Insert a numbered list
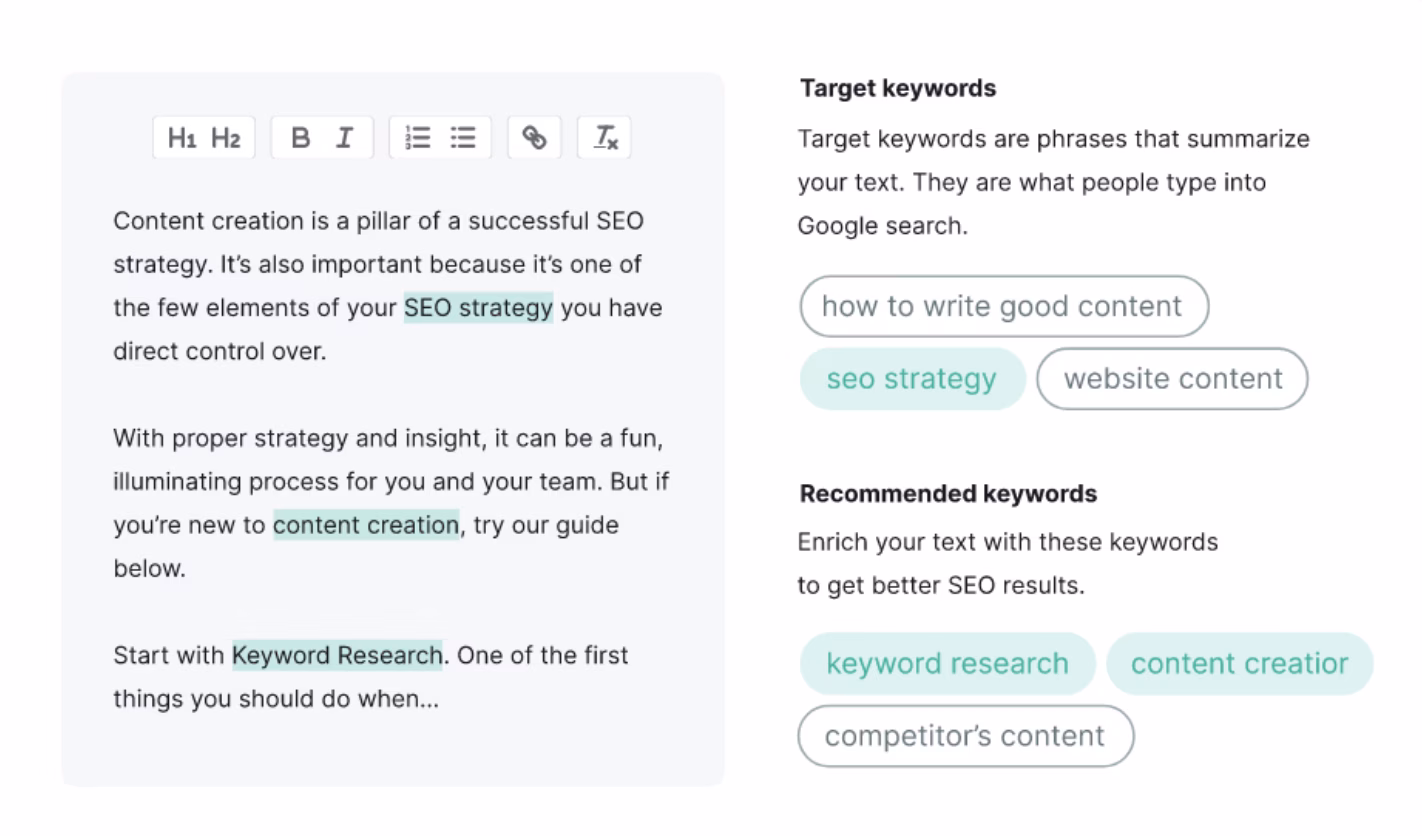 [x=418, y=138]
